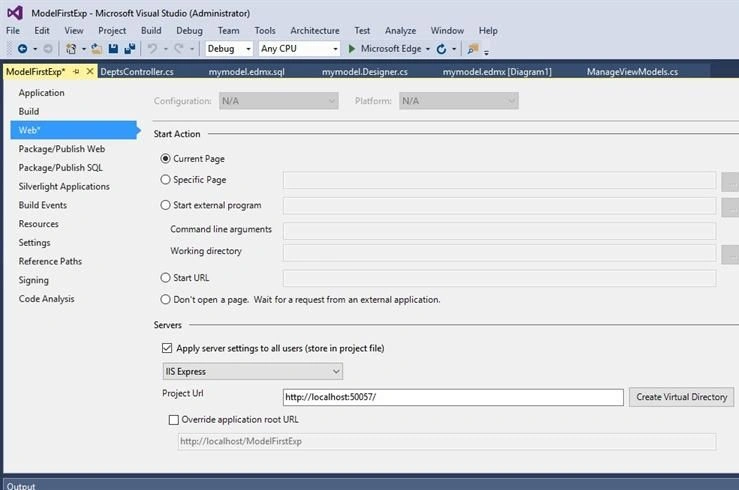Click the pin icon on ModelFirstExp tab
739x490 pixels.
point(76,72)
